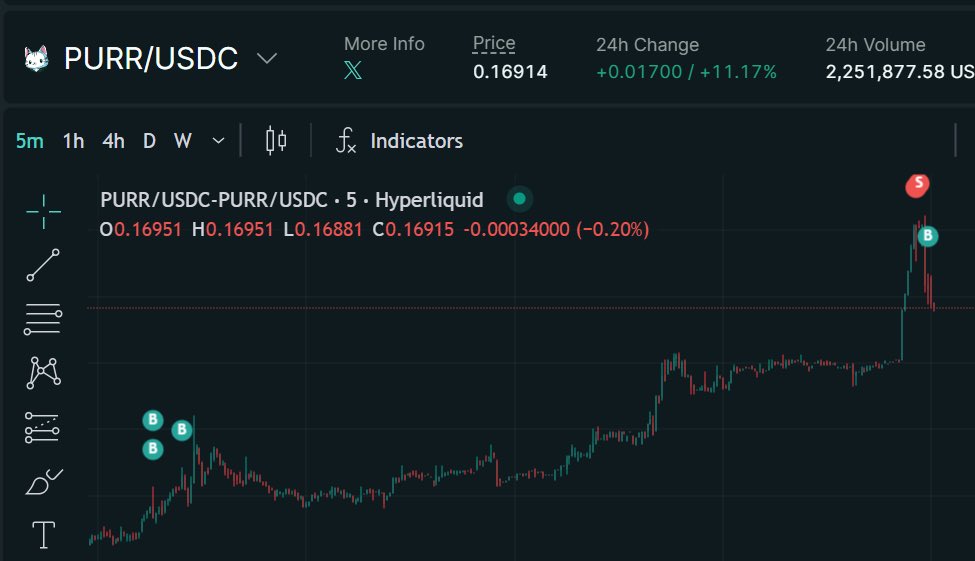Click the More Info label
Image resolution: width=975 pixels, height=561 pixels.
point(384,44)
